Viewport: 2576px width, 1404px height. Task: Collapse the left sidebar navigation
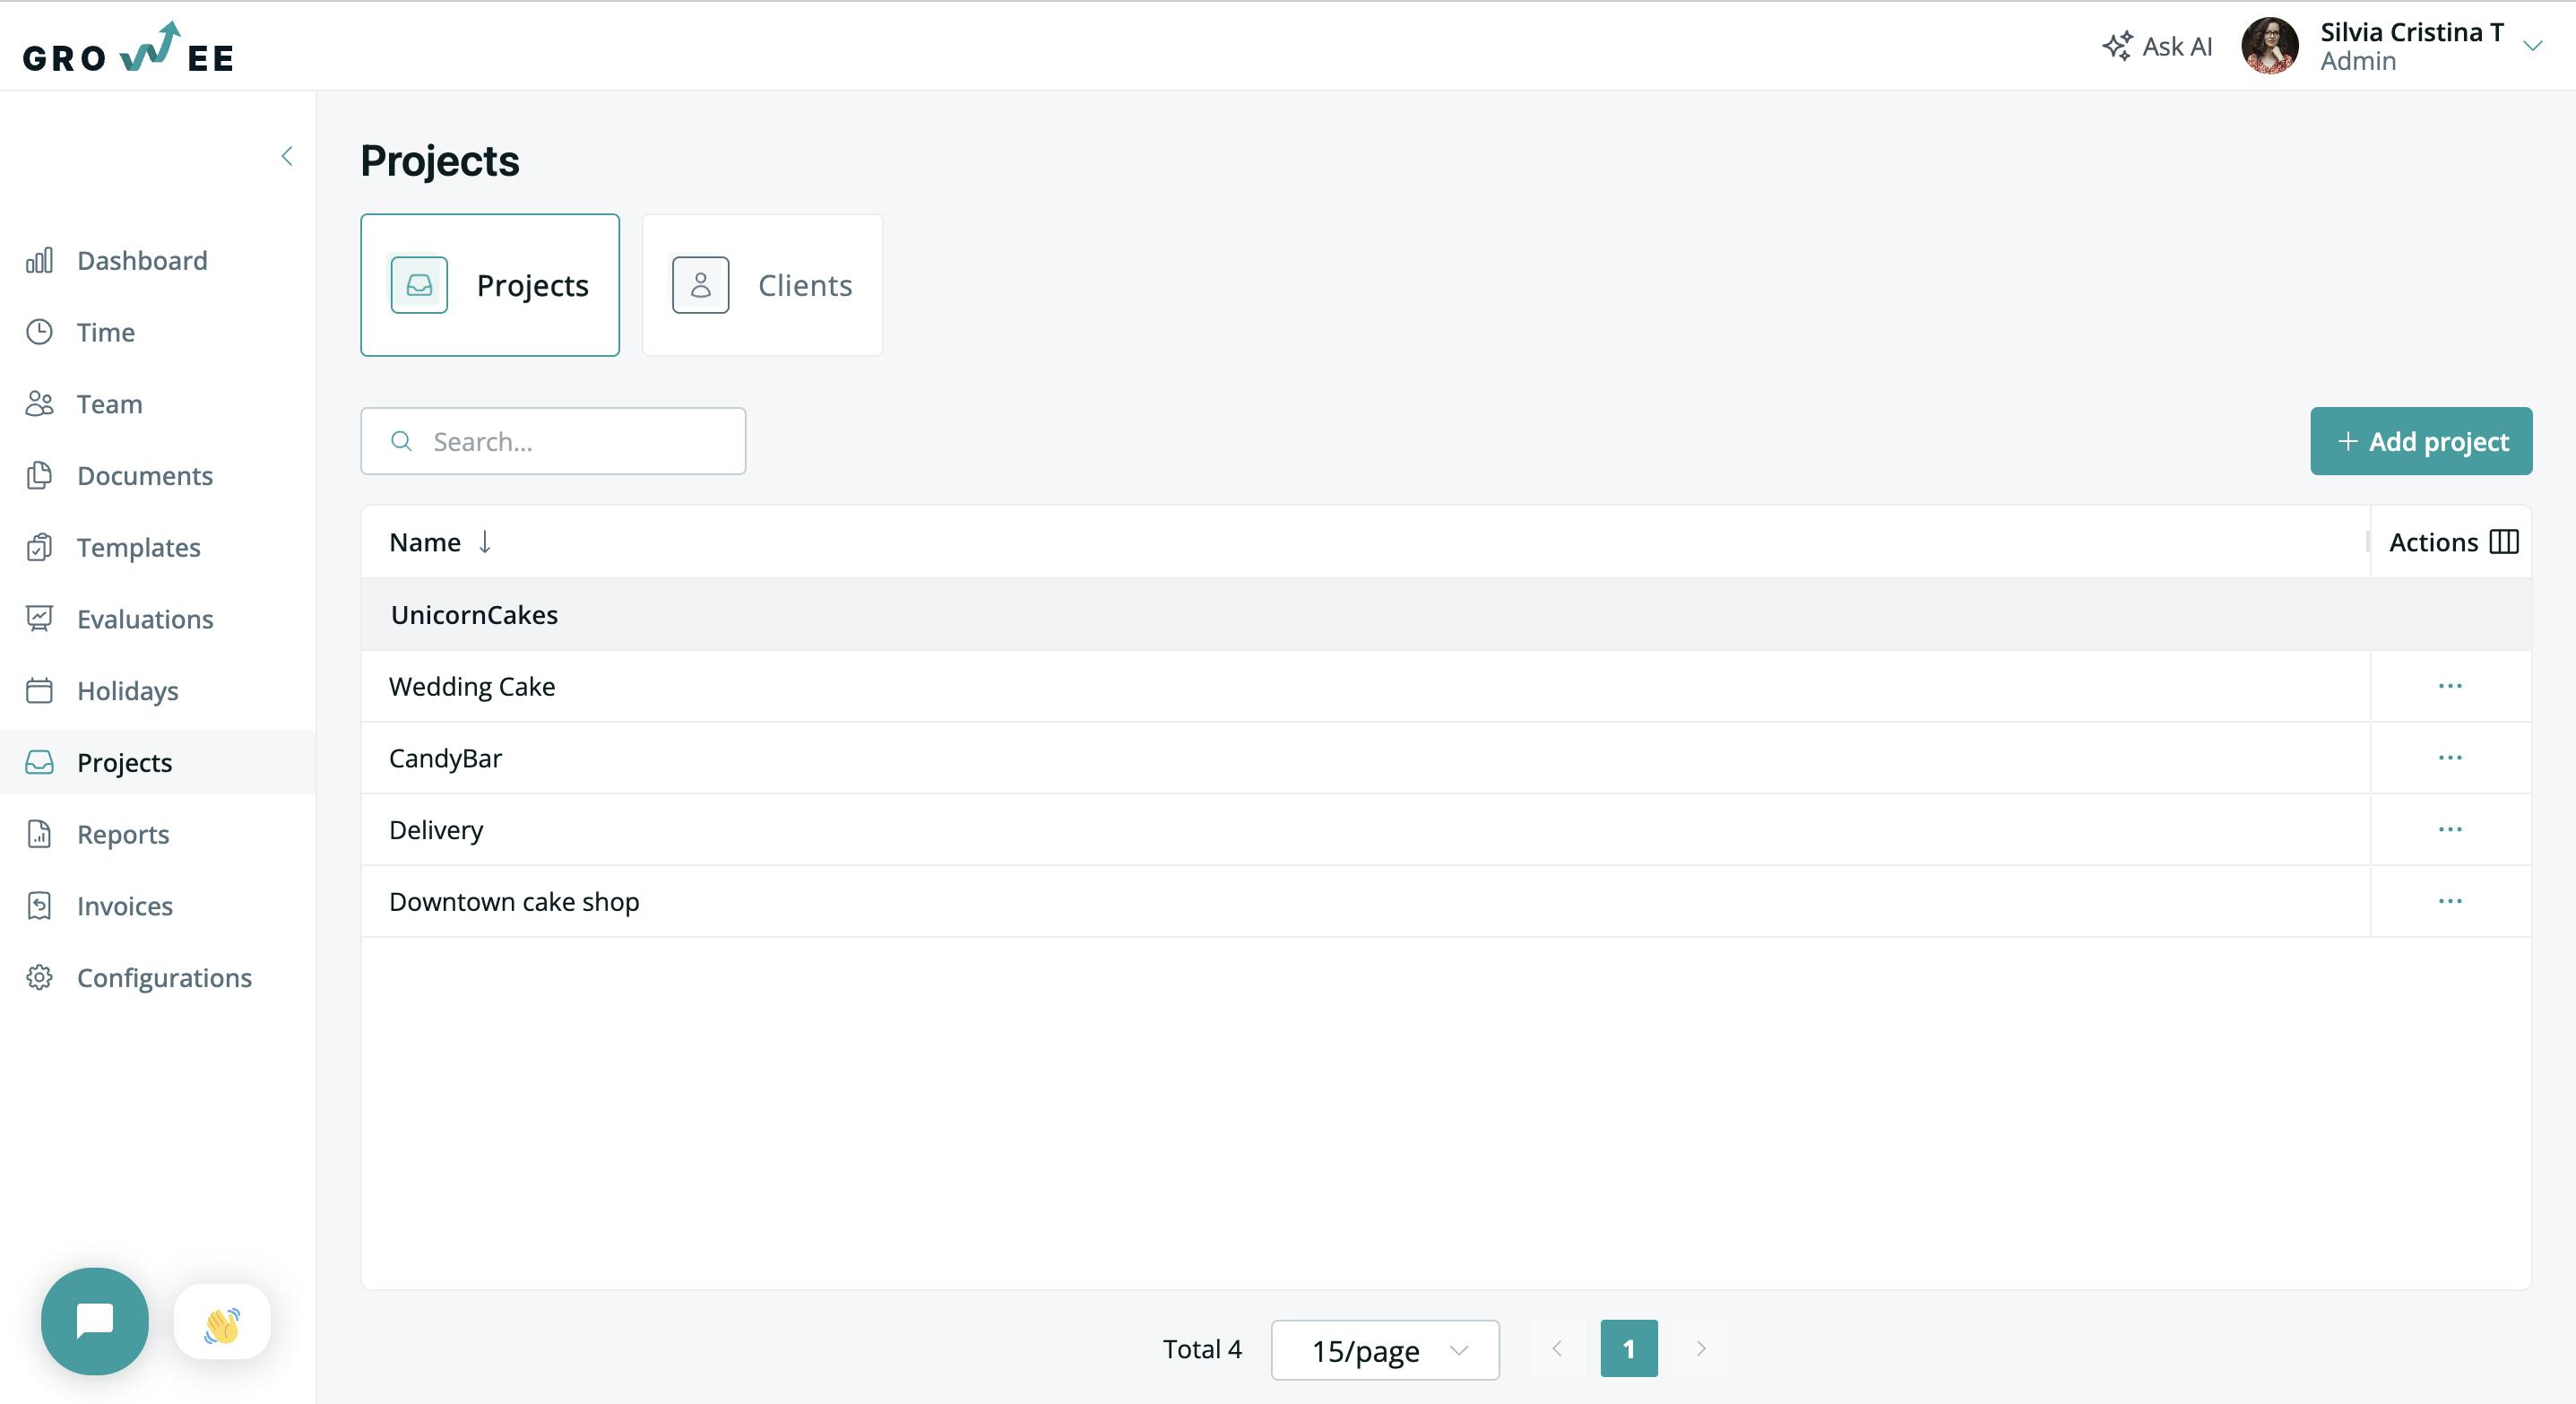pos(287,156)
